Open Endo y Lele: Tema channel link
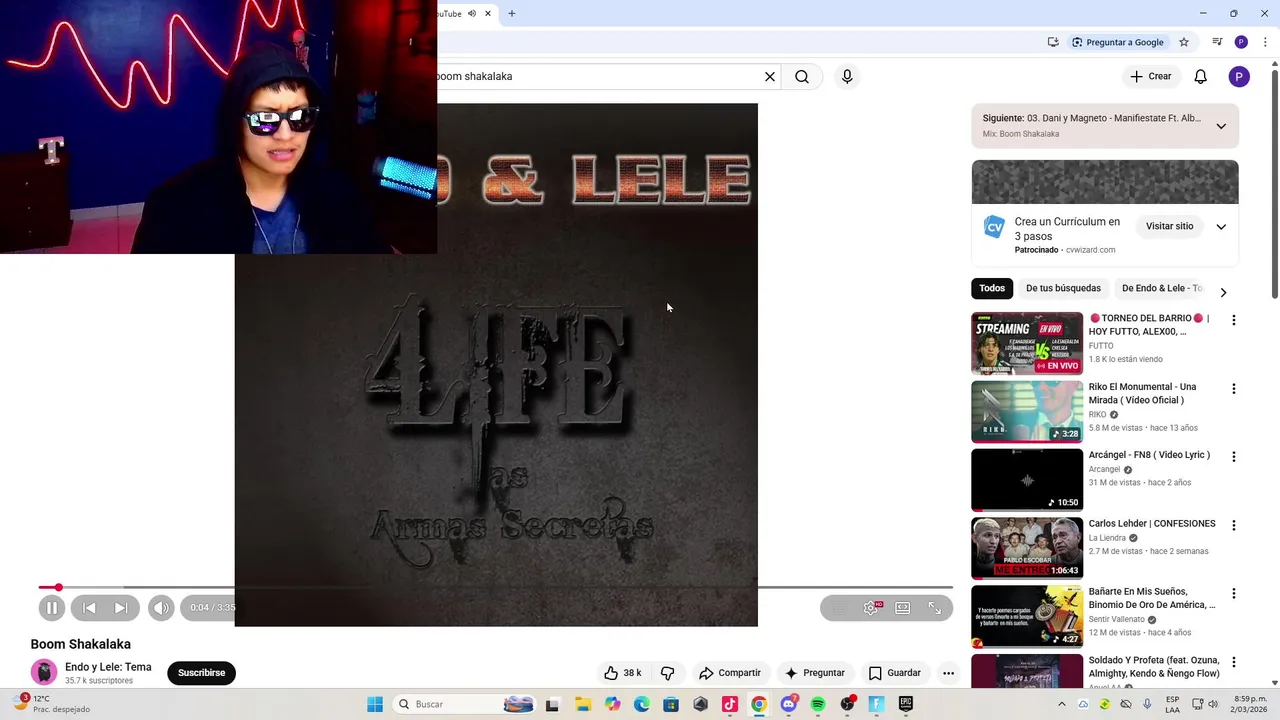The image size is (1280, 720). pyautogui.click(x=108, y=667)
